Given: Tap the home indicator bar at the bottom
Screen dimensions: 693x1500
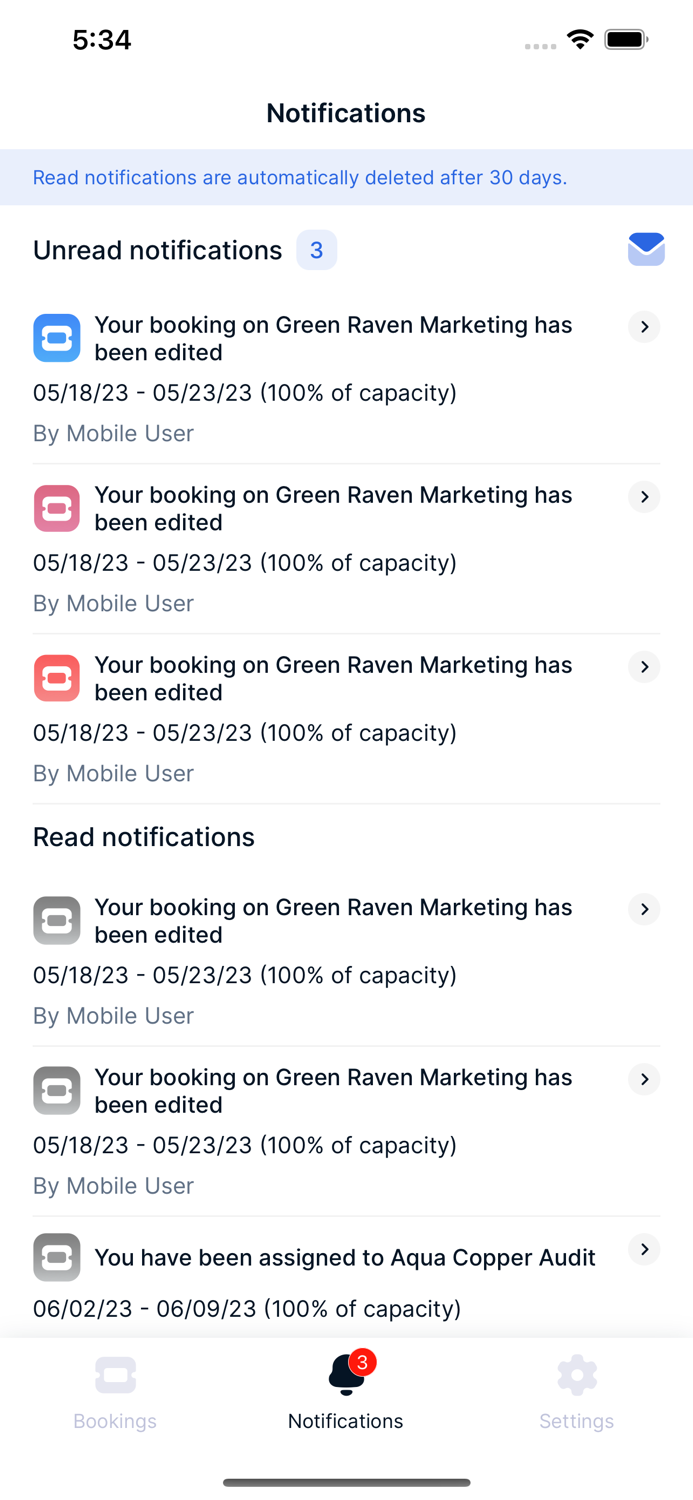Looking at the screenshot, I should [346, 1483].
